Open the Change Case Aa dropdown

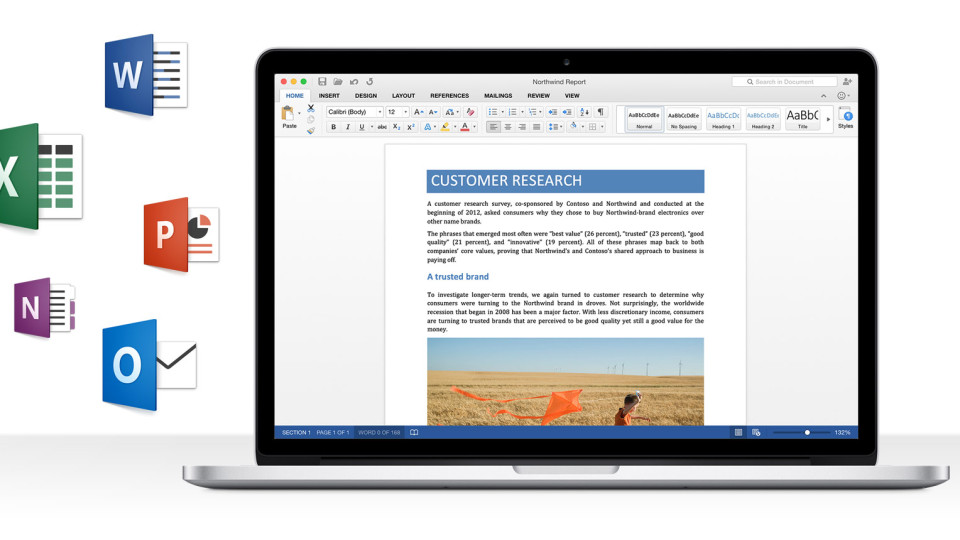[451, 112]
